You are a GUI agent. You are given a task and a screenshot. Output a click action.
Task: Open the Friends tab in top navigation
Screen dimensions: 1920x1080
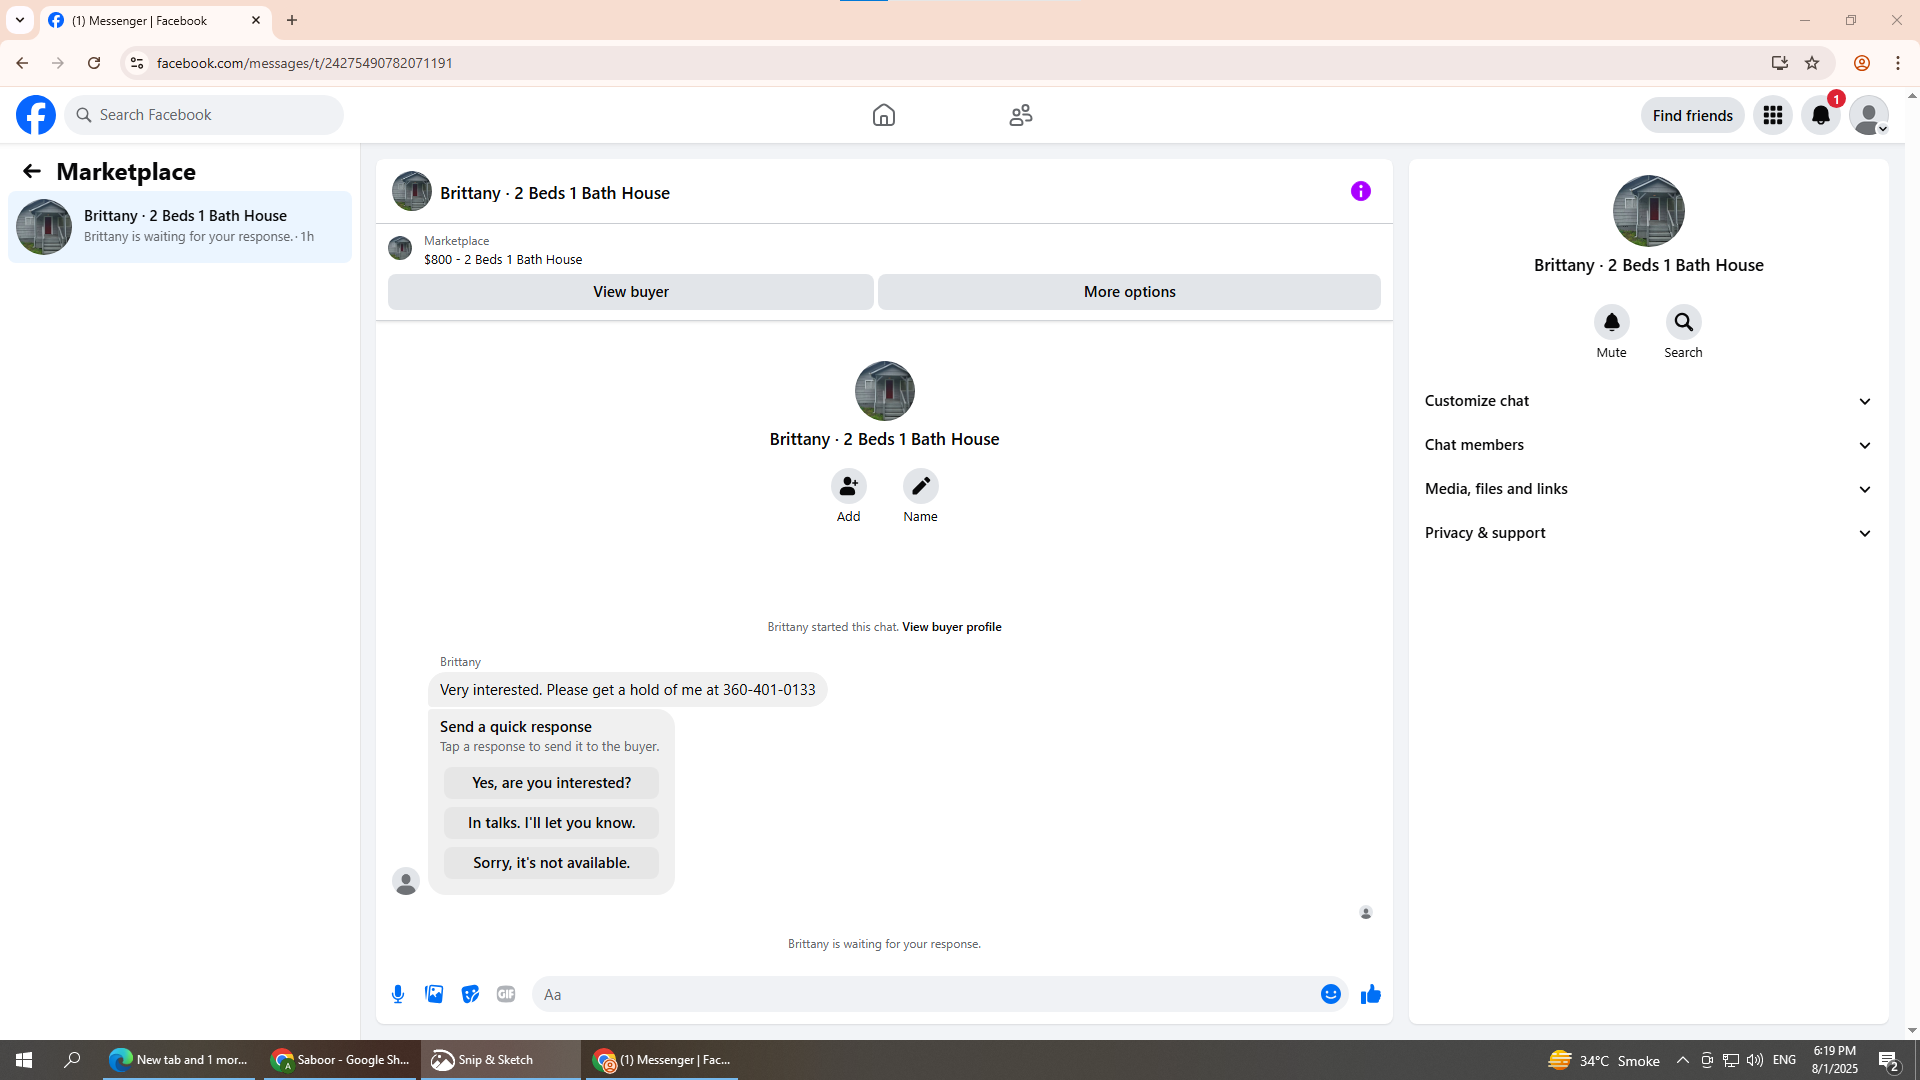(x=1020, y=115)
